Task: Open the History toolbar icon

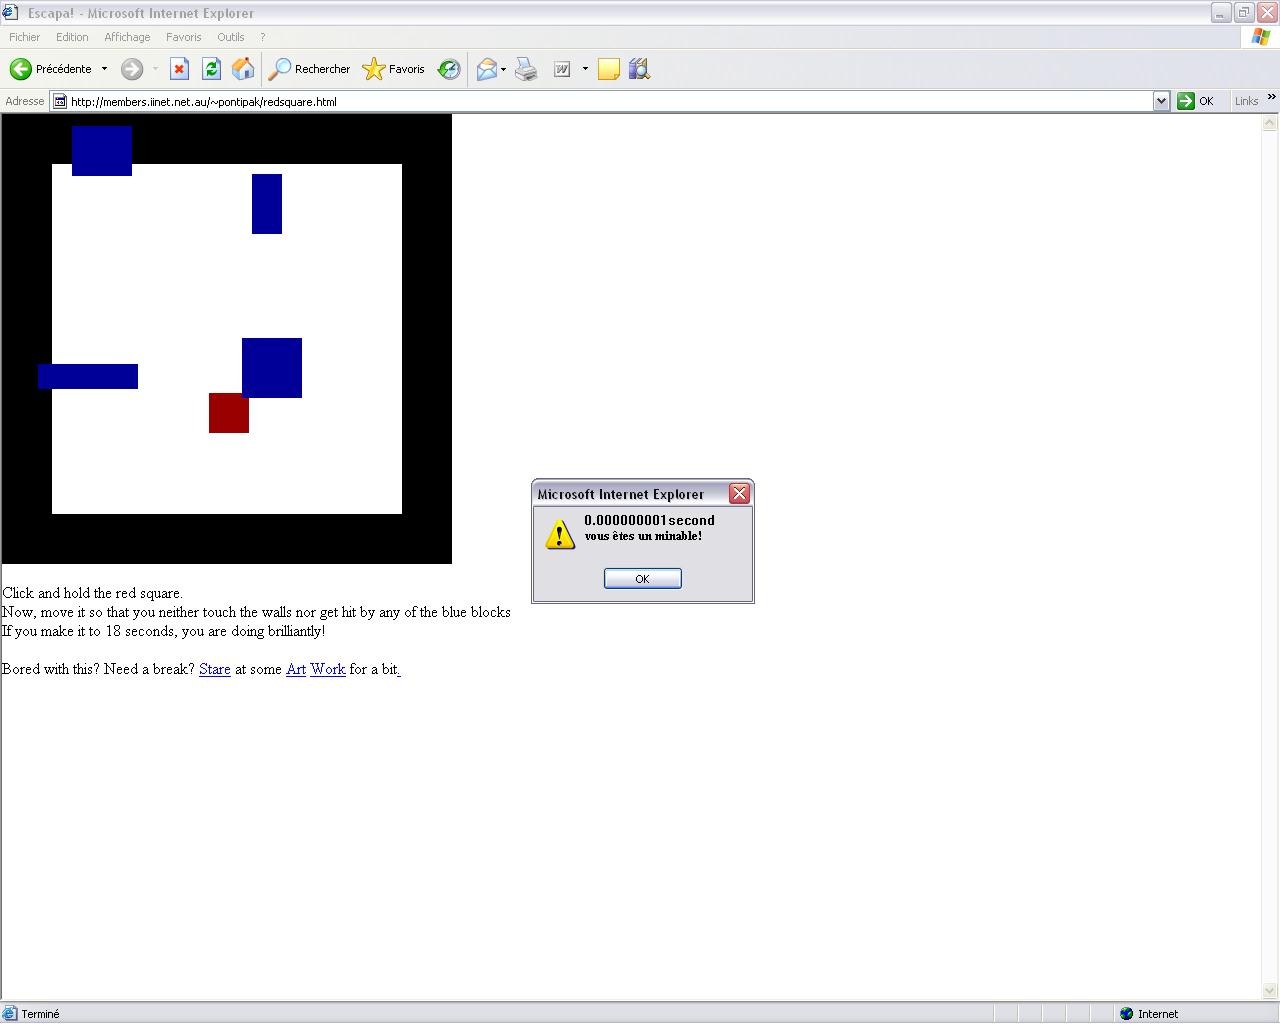Action: (x=449, y=69)
